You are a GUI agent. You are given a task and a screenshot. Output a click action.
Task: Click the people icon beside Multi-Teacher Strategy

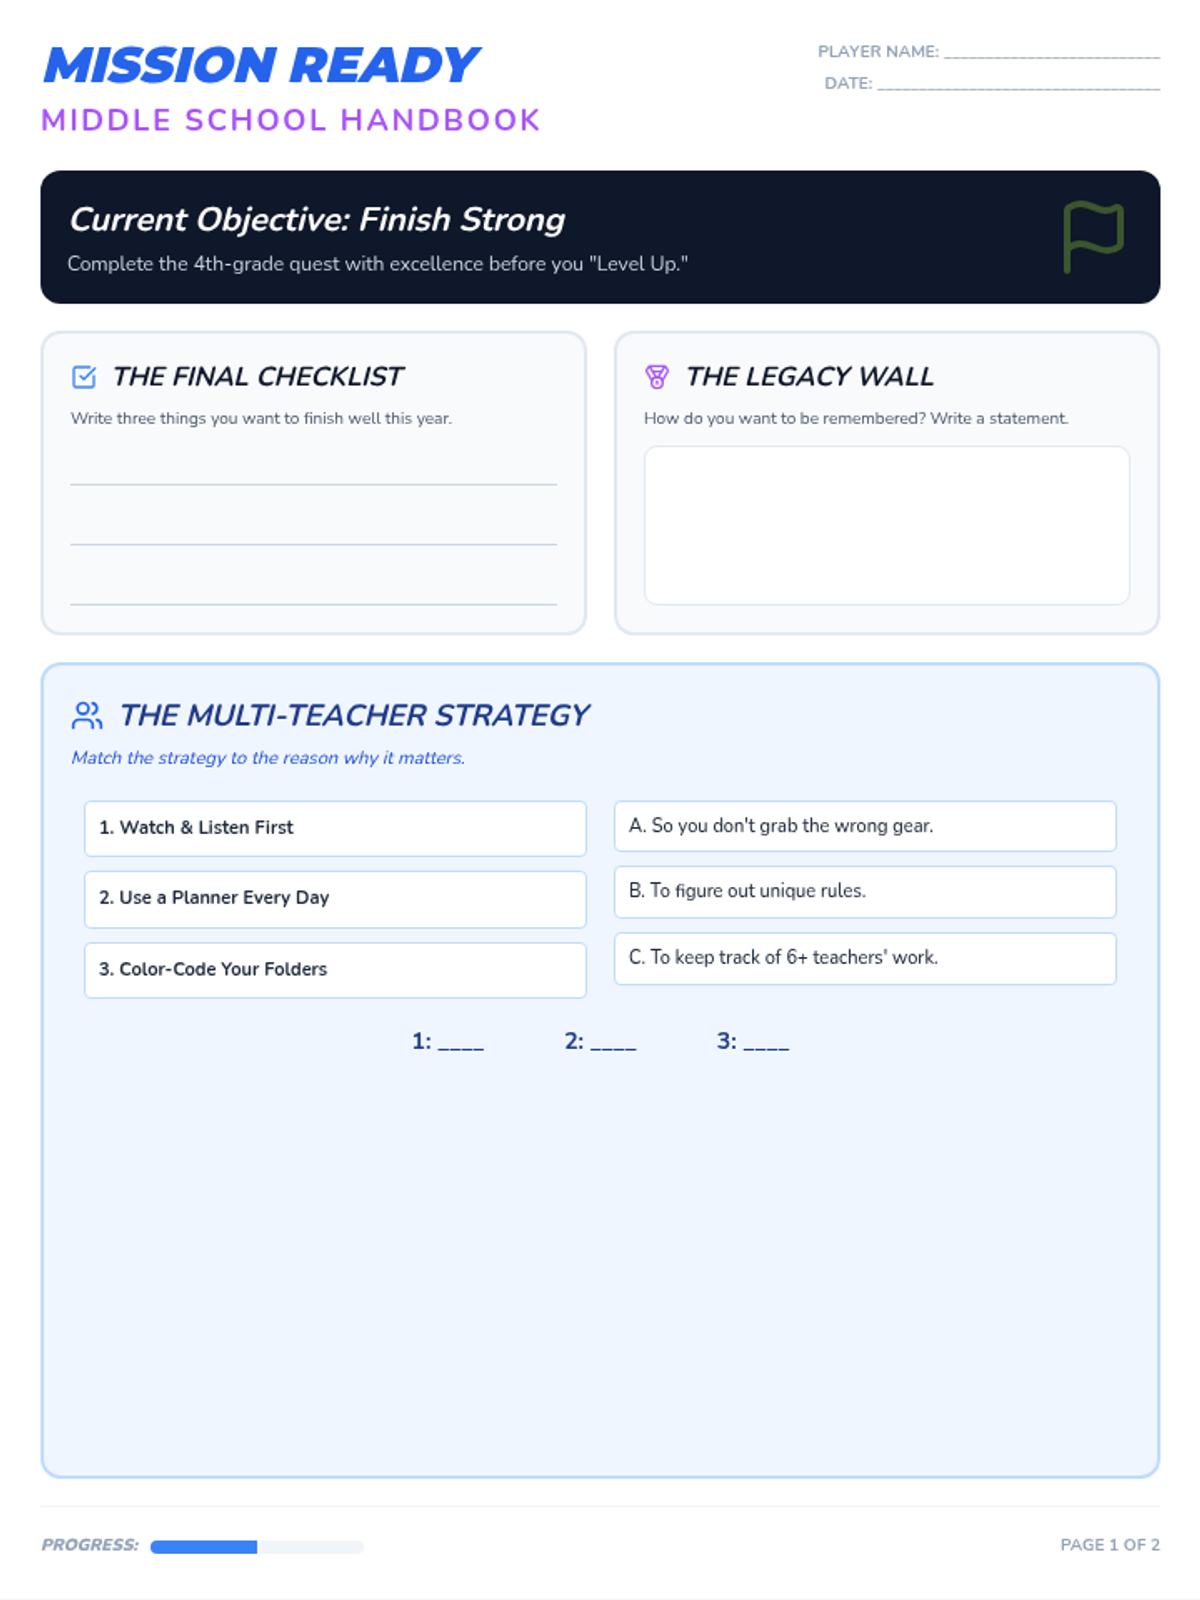[x=87, y=715]
